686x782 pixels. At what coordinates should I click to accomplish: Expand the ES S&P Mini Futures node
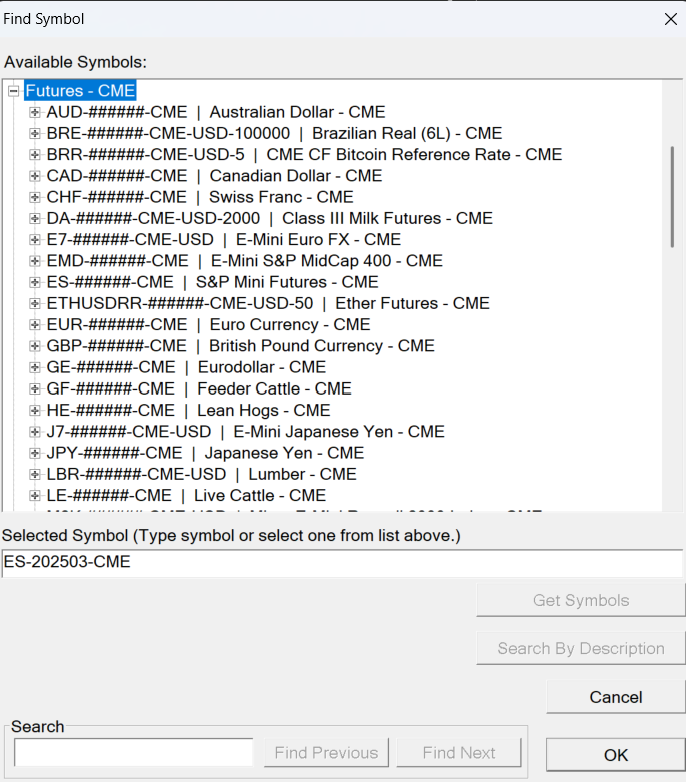coord(35,282)
